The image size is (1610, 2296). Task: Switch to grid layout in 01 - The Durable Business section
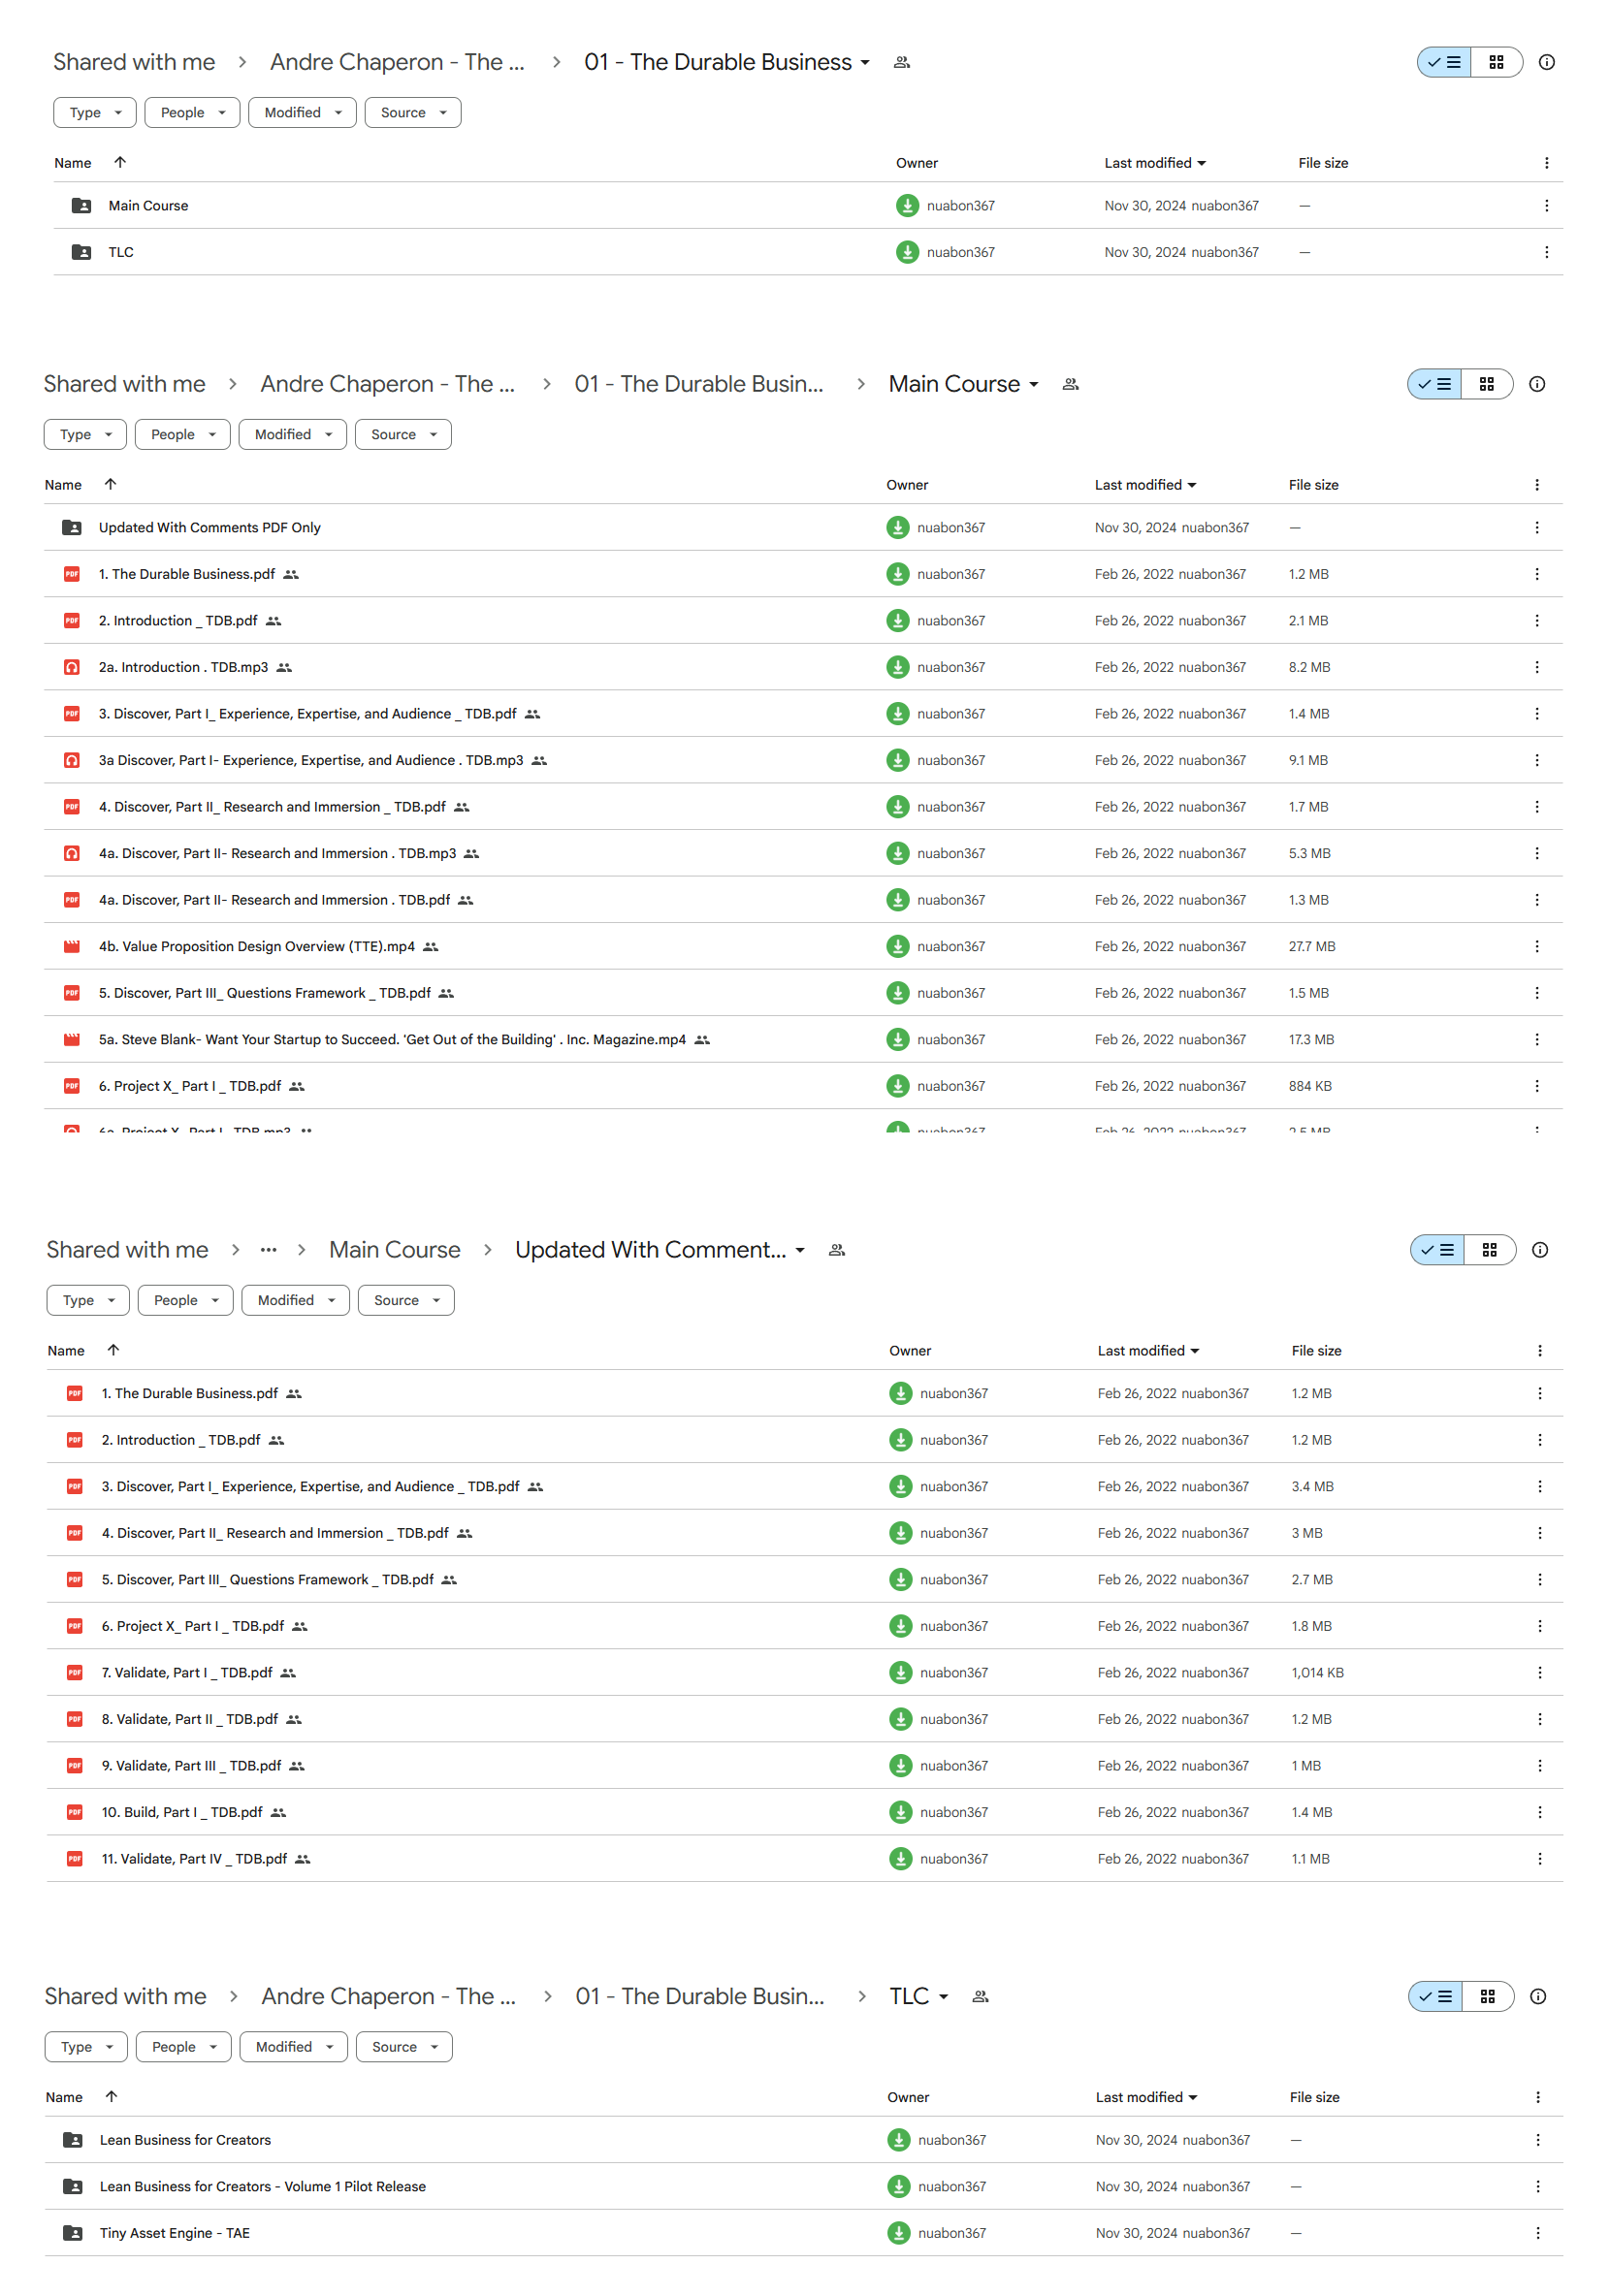click(1496, 62)
